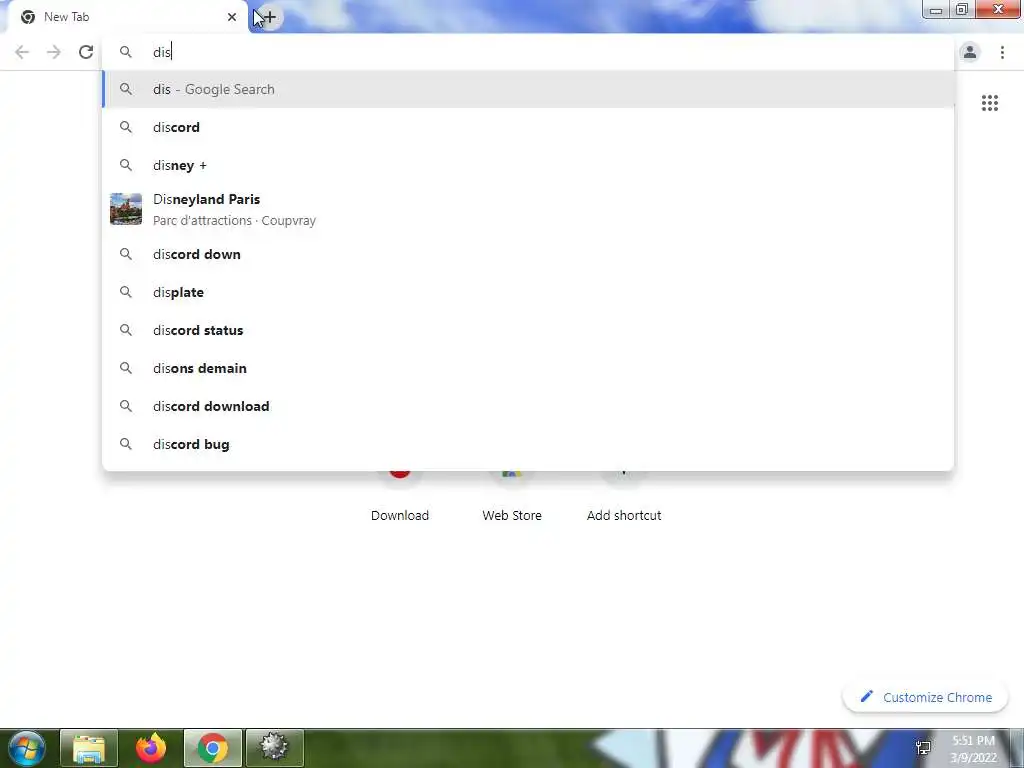The width and height of the screenshot is (1024, 768).
Task: Click the network tray icon
Action: (x=923, y=748)
